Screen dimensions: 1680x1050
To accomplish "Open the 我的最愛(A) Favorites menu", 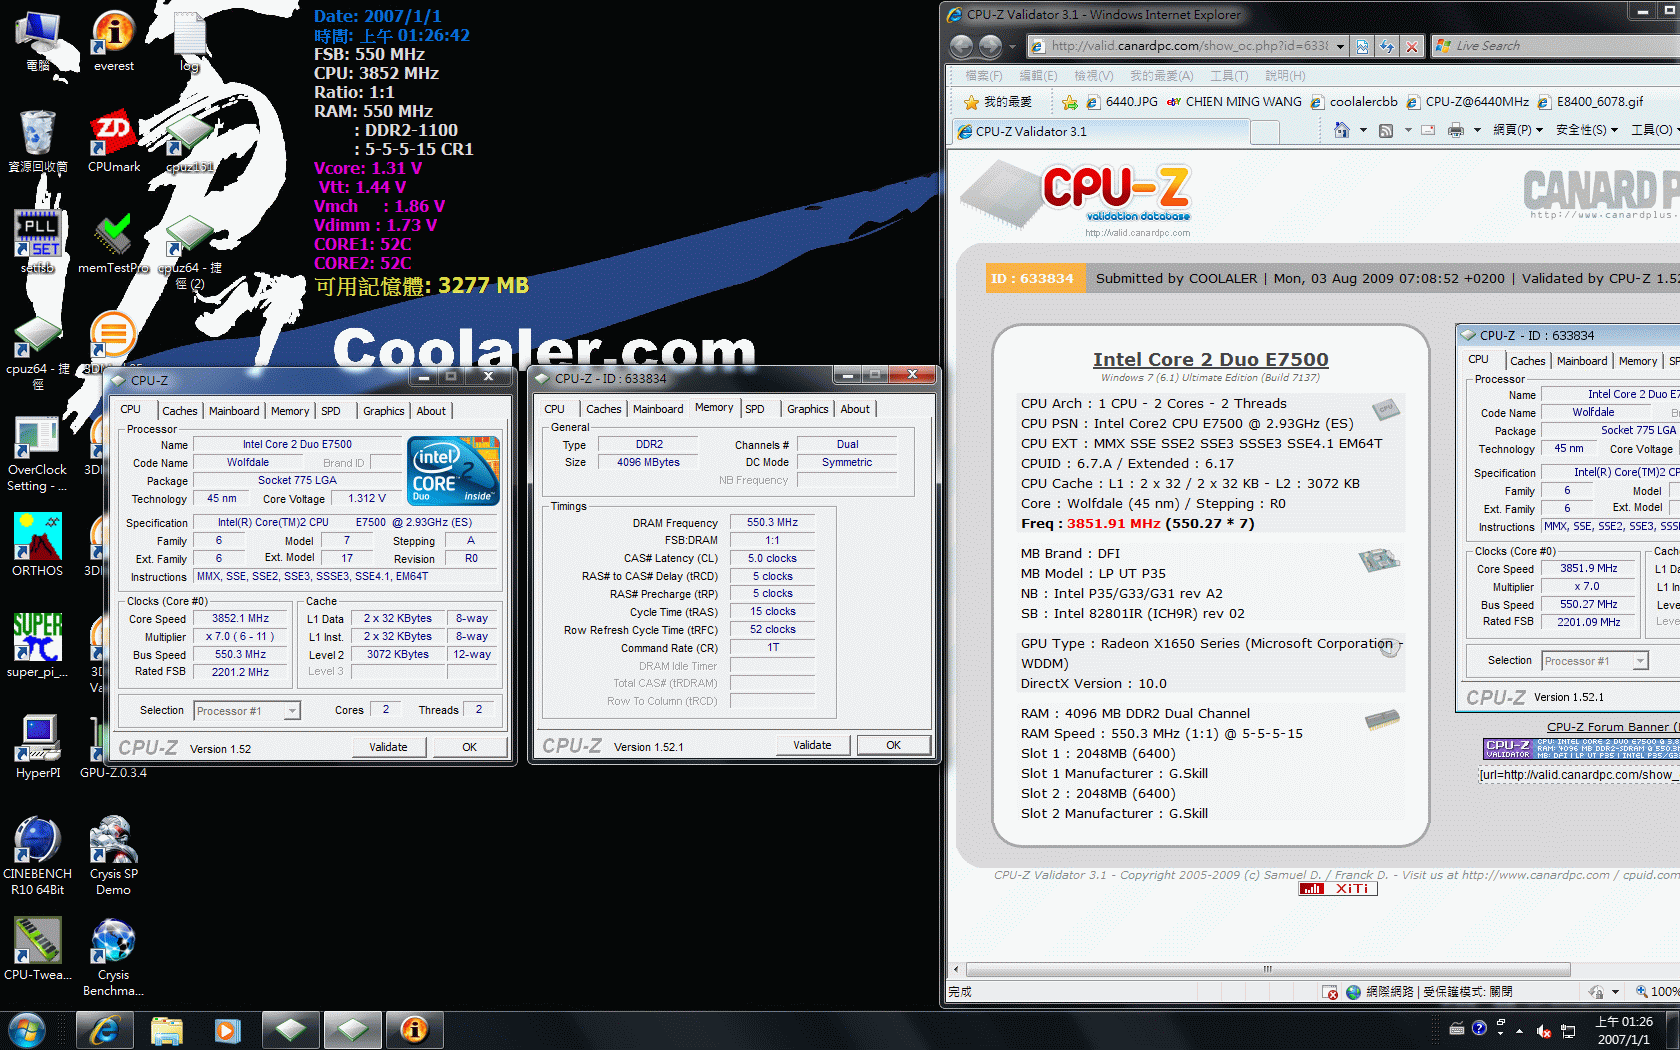I will pyautogui.click(x=1161, y=76).
